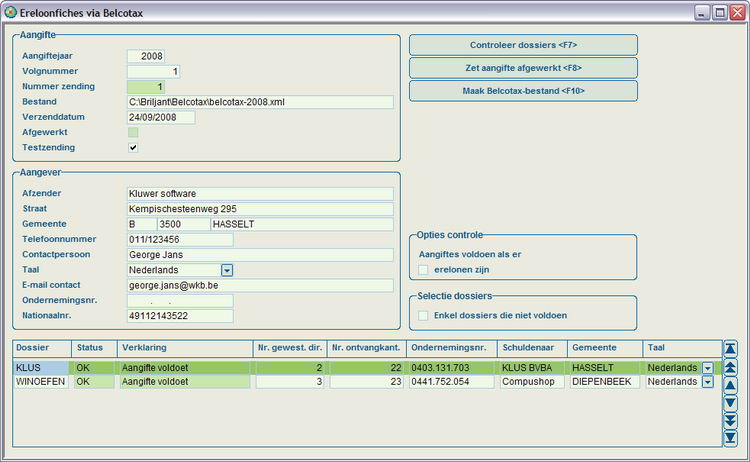Click the Bestand path field
The height and width of the screenshot is (462, 750).
click(260, 102)
